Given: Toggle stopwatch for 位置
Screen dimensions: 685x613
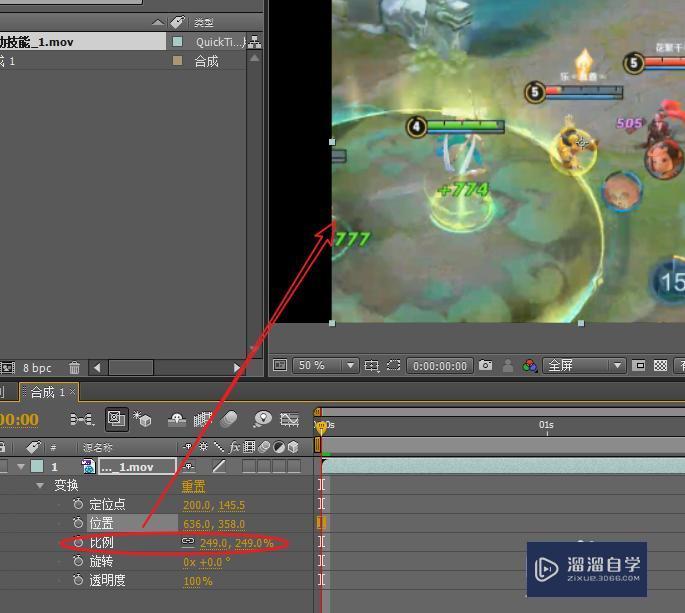Looking at the screenshot, I should pos(78,523).
